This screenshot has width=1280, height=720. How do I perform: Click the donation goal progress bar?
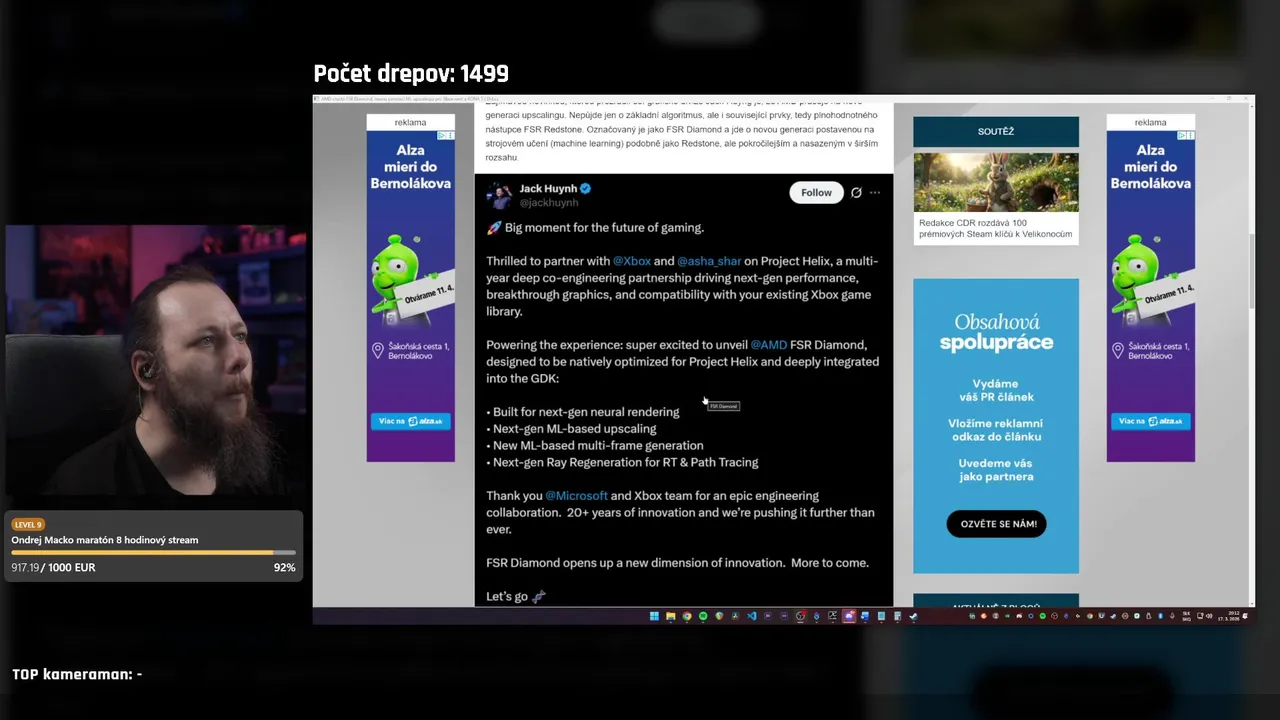coord(154,552)
